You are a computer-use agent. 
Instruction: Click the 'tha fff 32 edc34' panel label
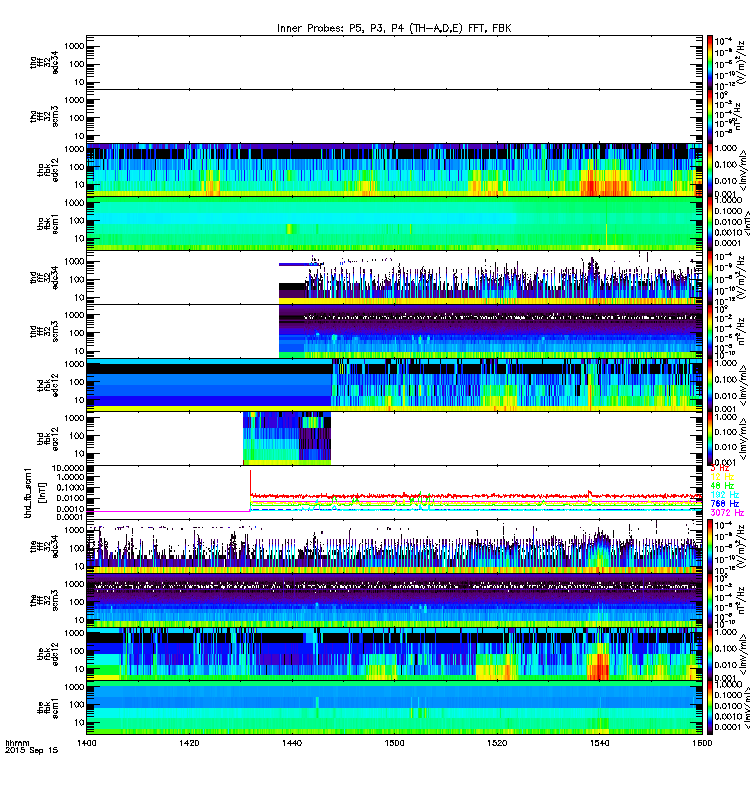[x=44, y=62]
